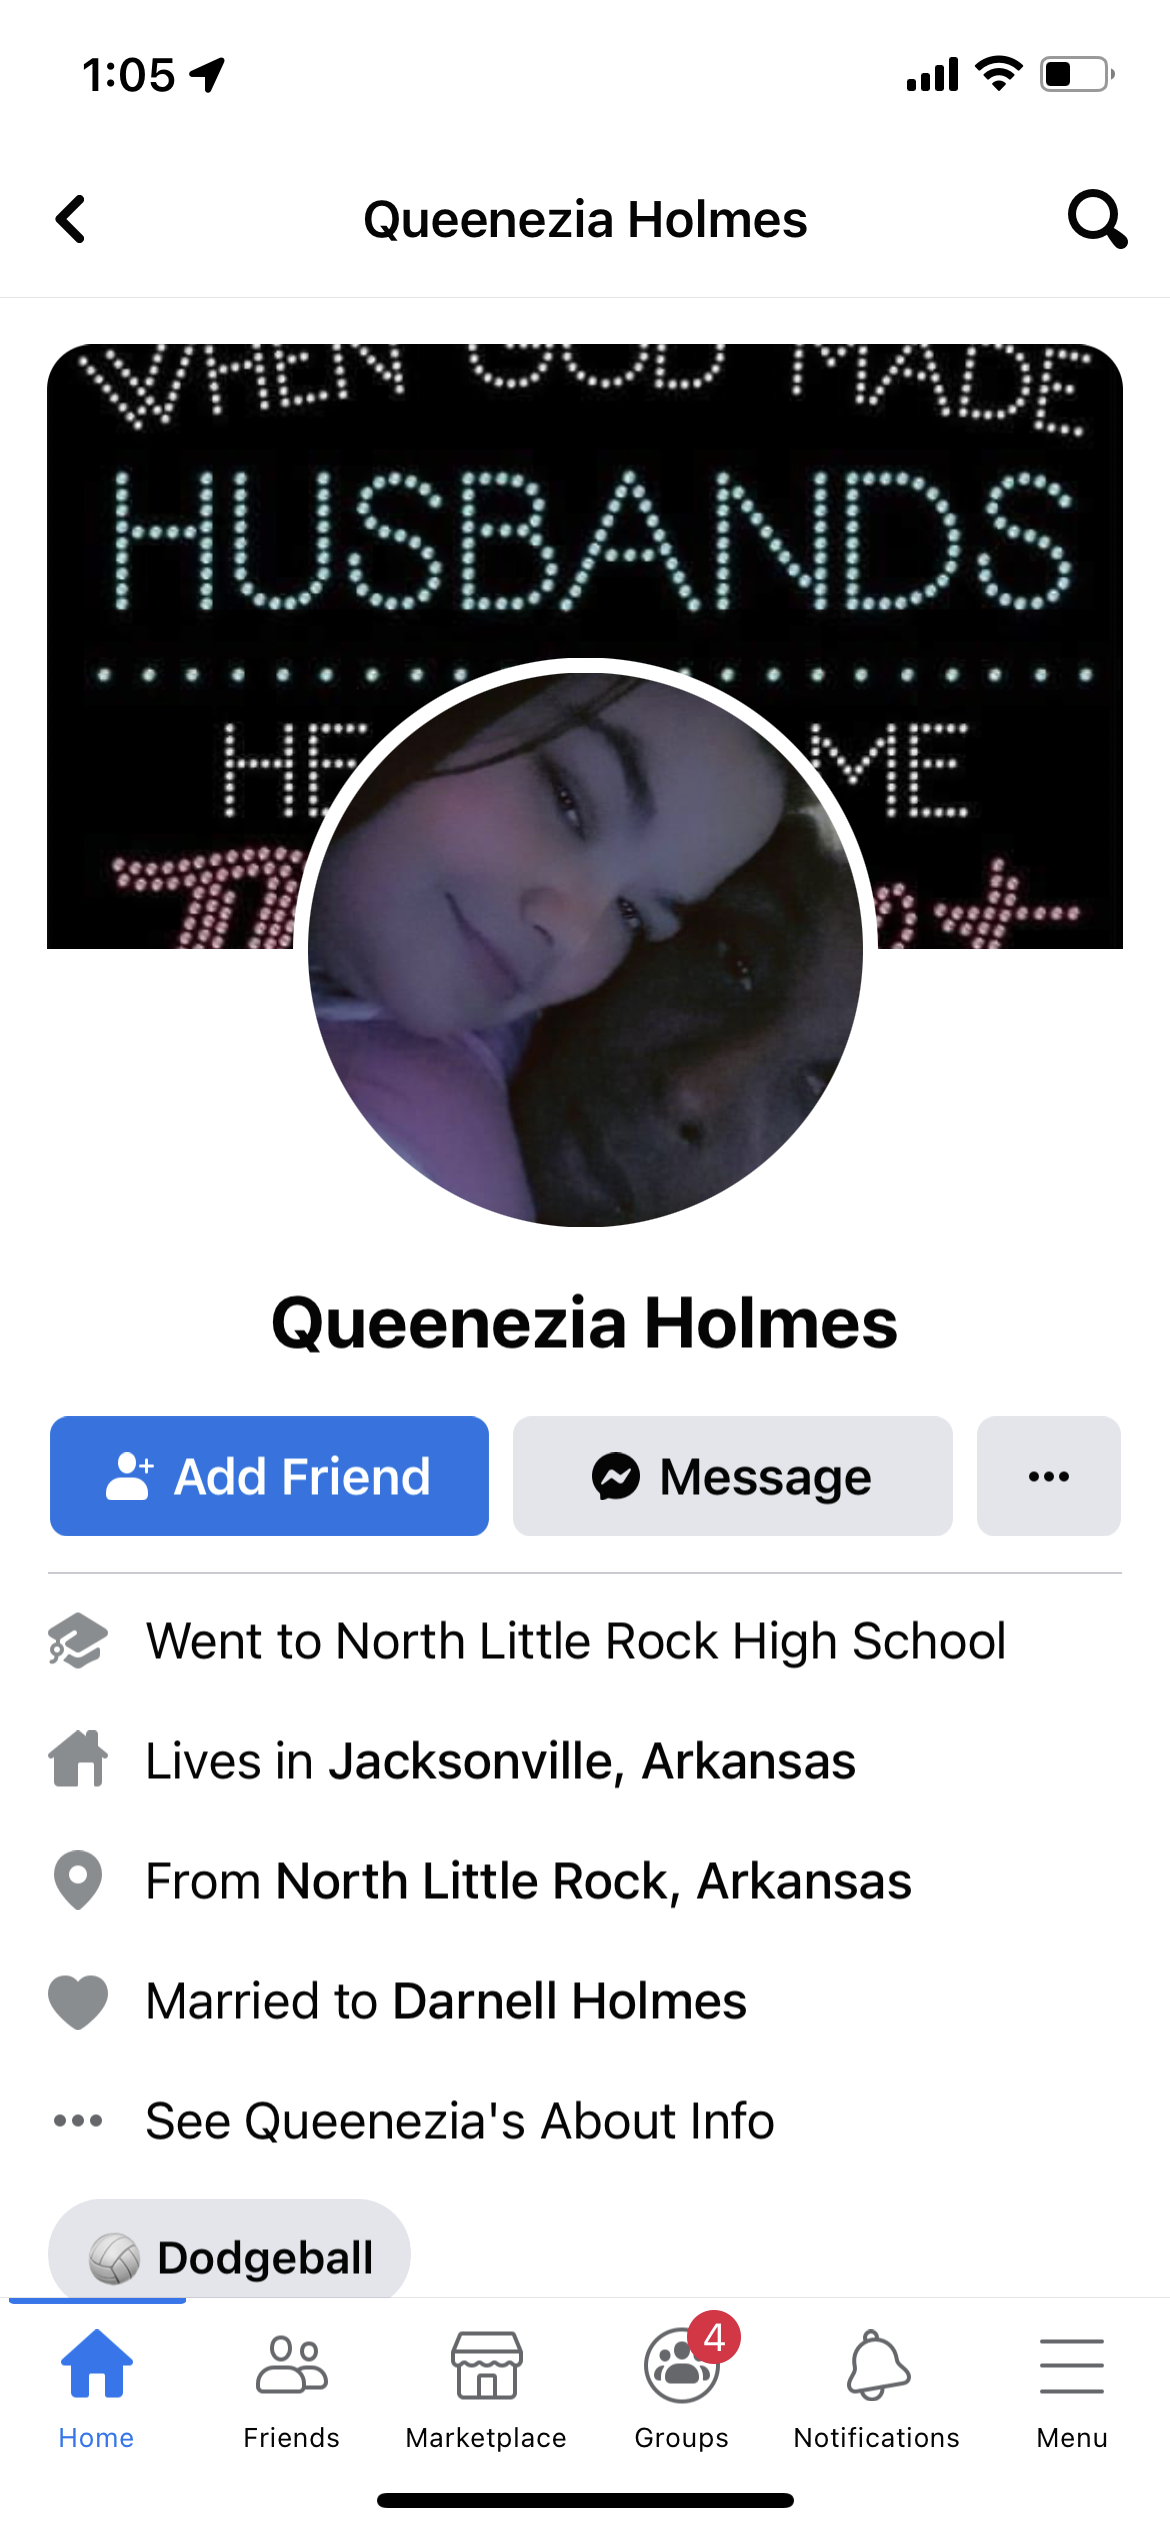The height and width of the screenshot is (2532, 1170).
Task: Open search with the magnifier icon
Action: point(1097,219)
